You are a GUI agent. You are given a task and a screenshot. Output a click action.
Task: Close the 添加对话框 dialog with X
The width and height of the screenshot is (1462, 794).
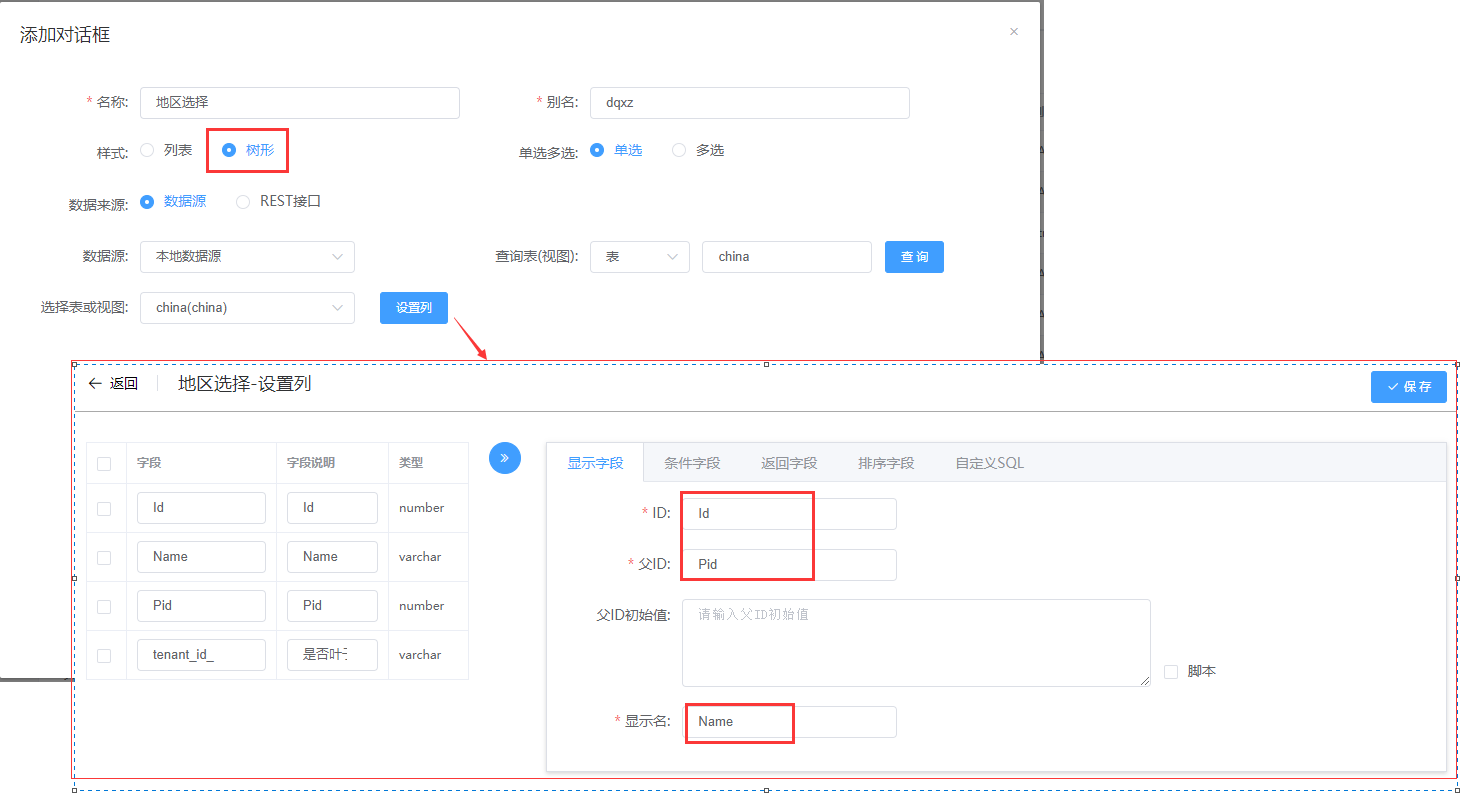coord(1013,32)
